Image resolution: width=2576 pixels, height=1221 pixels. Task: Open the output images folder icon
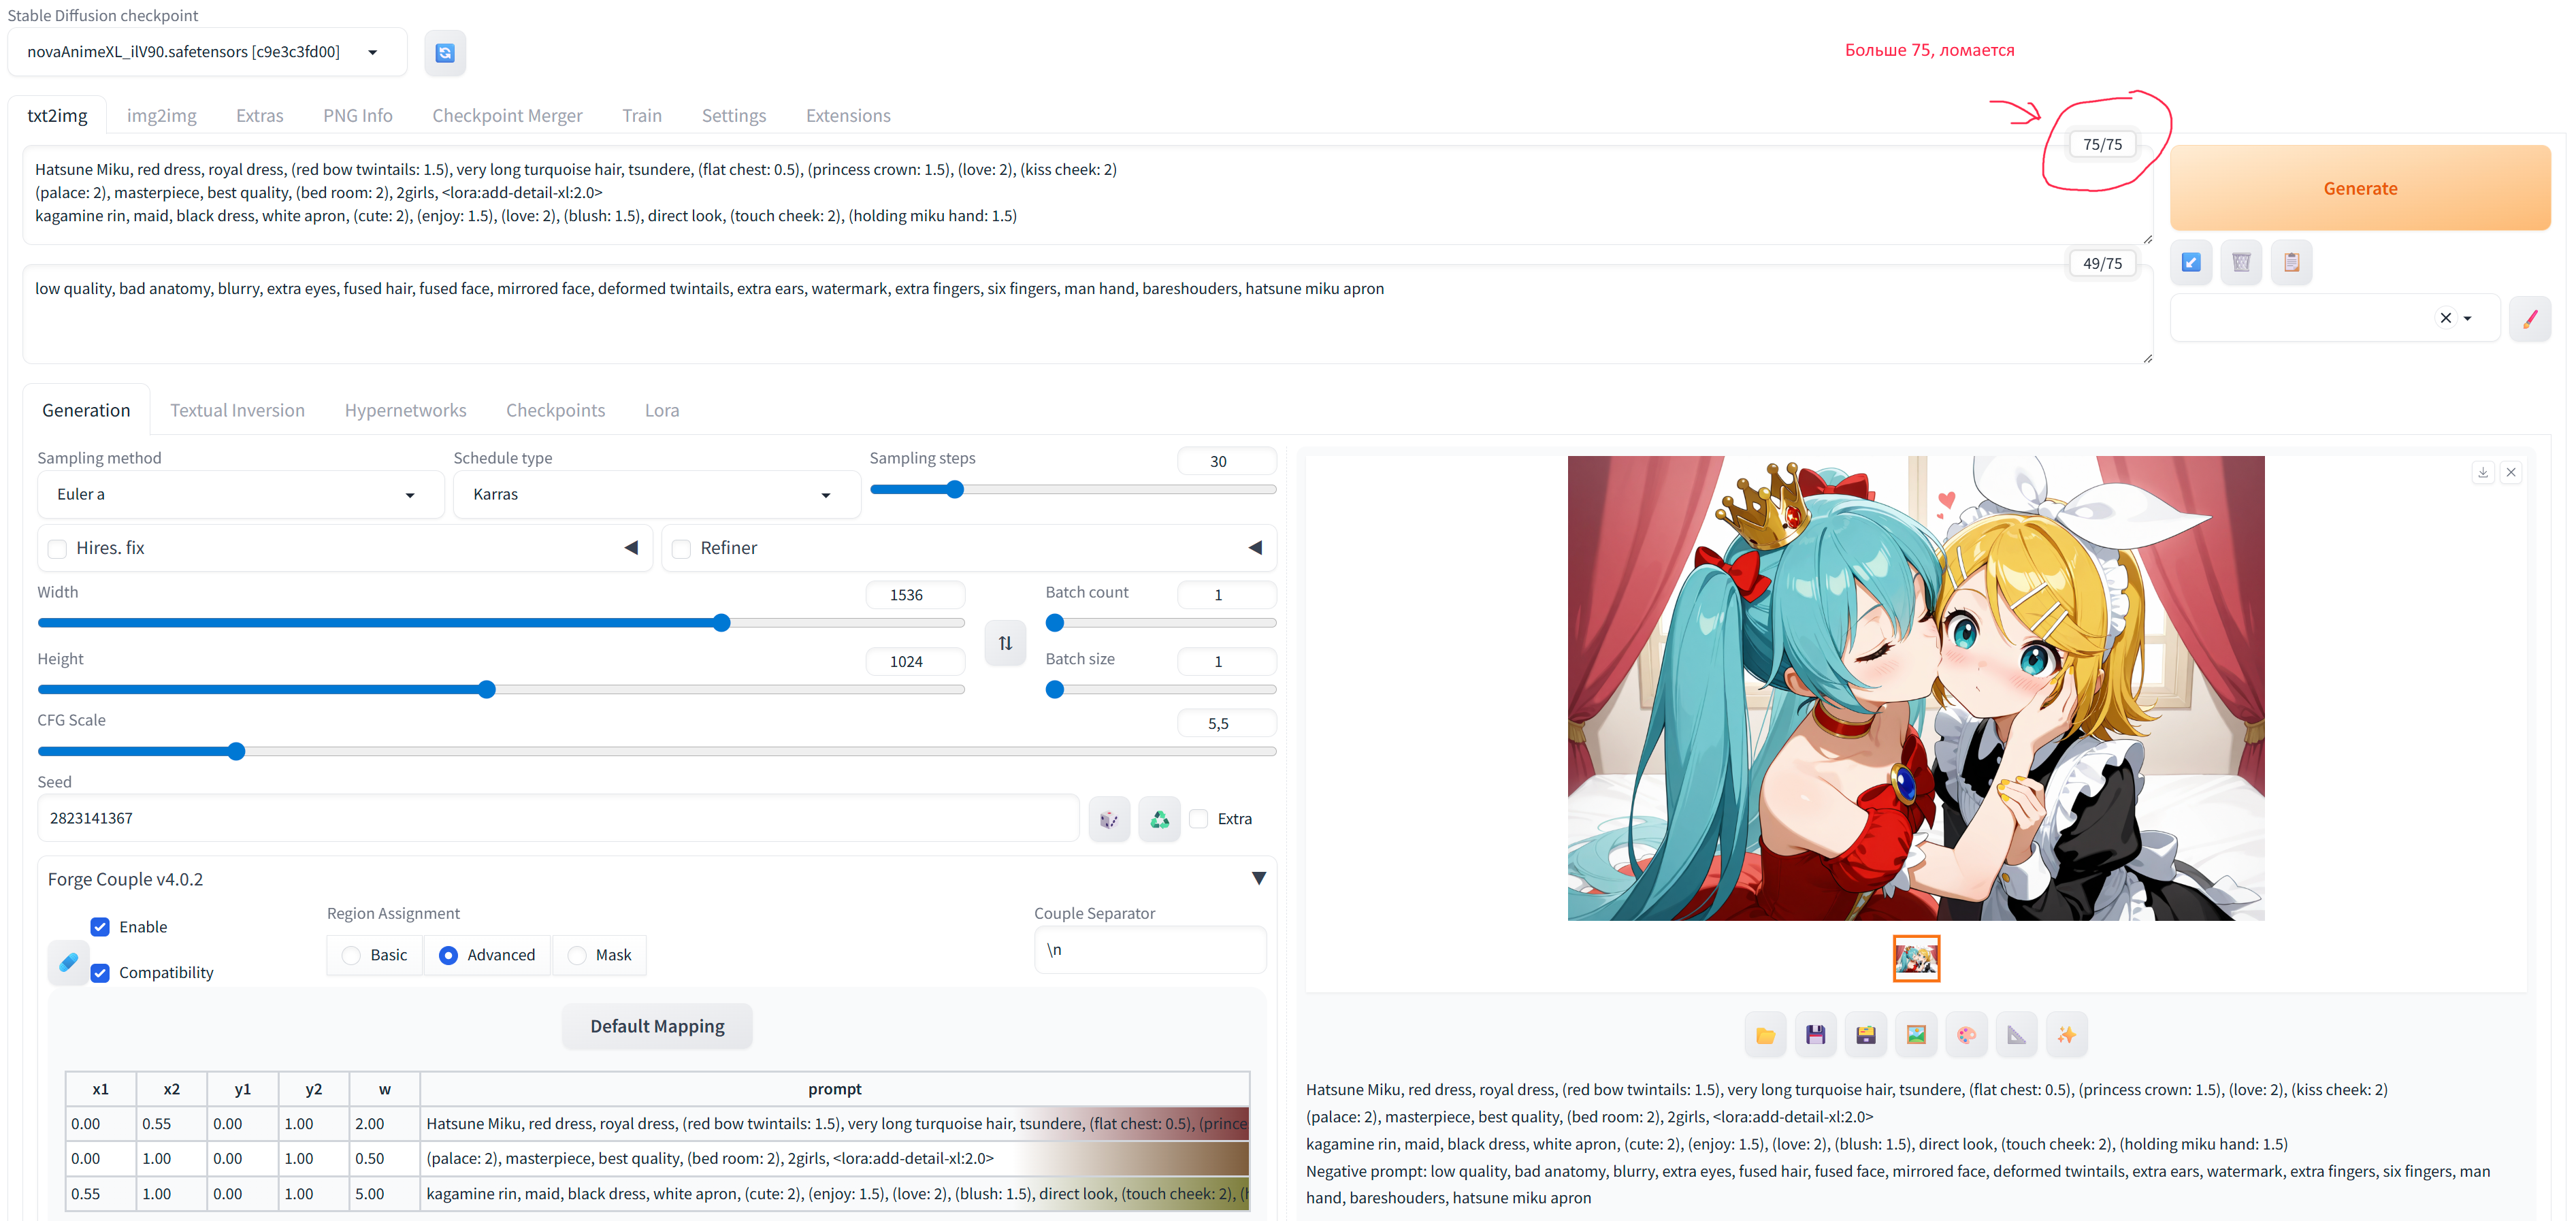coord(1765,1035)
